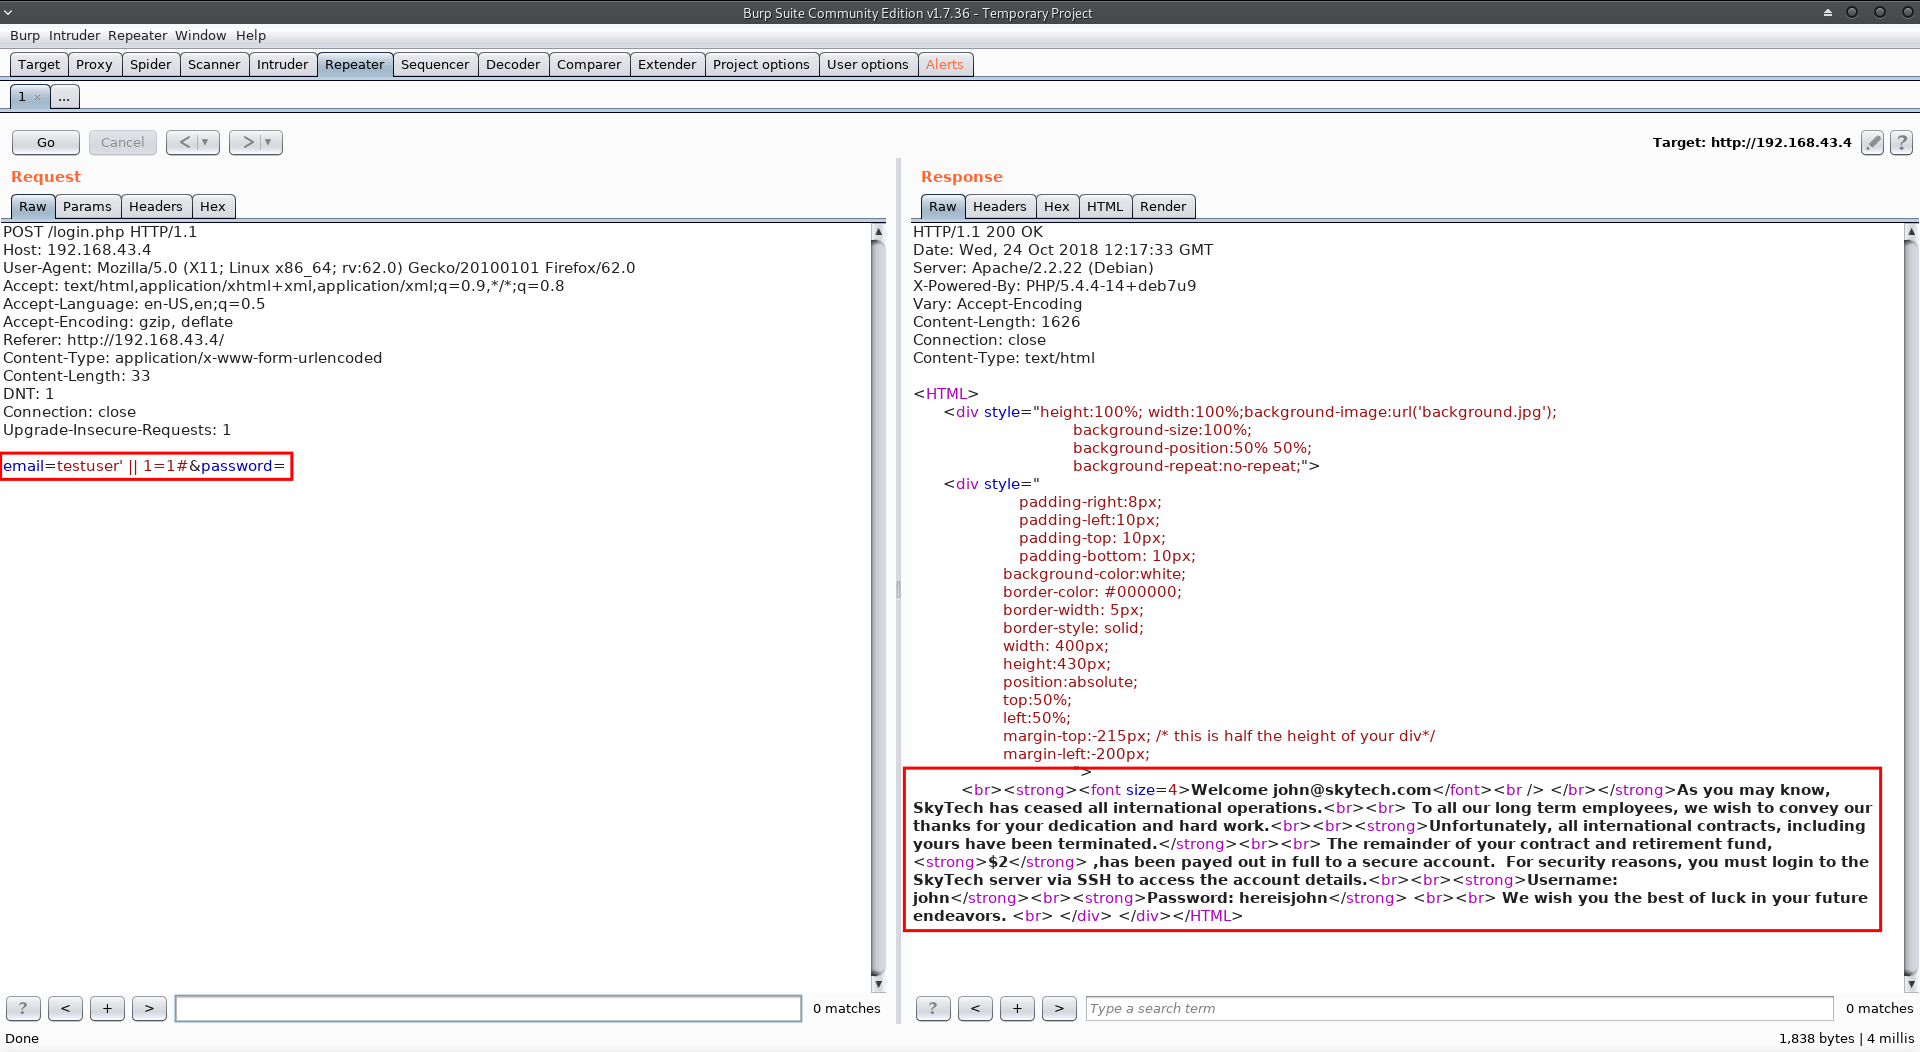The height and width of the screenshot is (1052, 1920).
Task: Open the Project options tab
Action: [x=761, y=64]
